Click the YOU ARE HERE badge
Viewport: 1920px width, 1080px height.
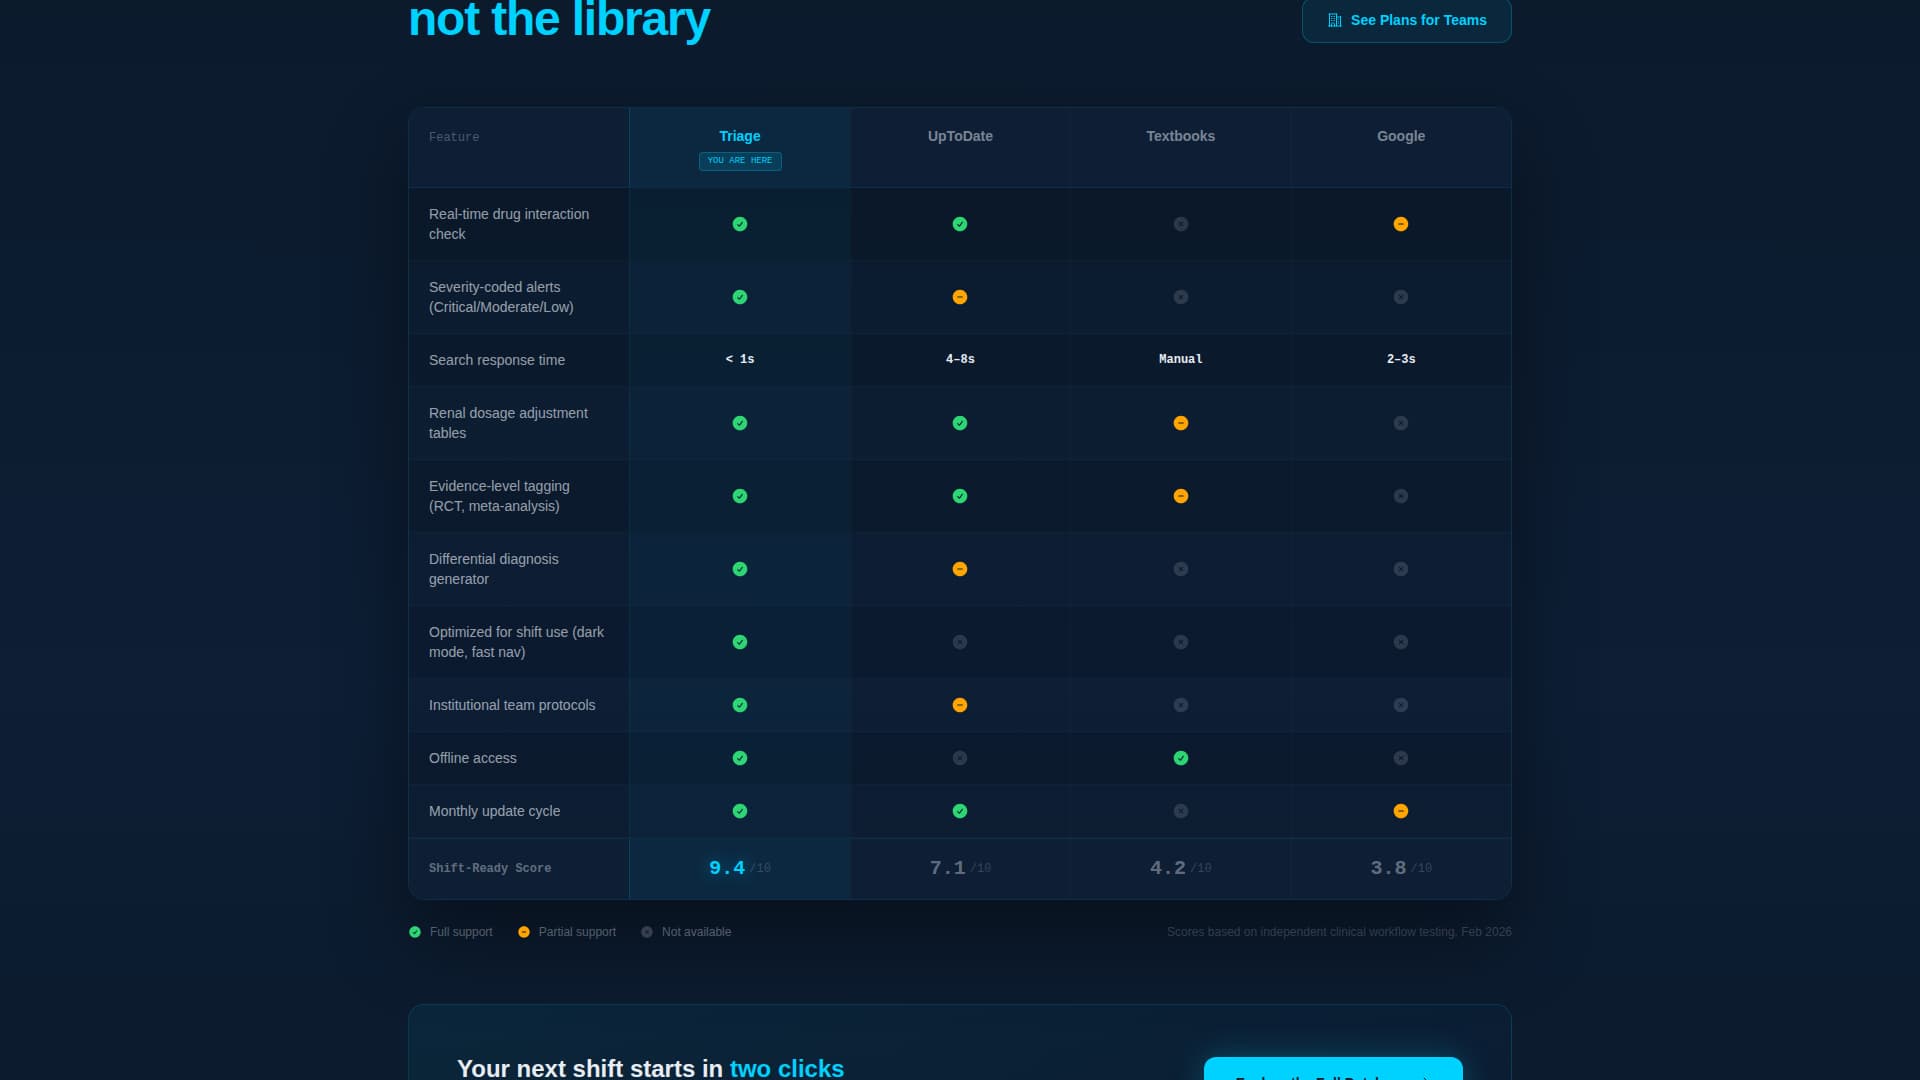[740, 161]
